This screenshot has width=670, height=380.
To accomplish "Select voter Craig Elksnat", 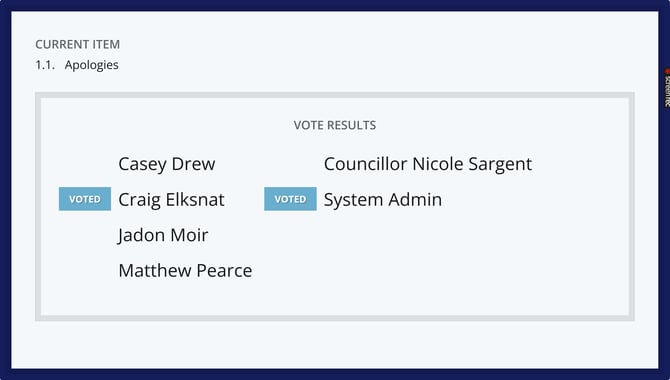I will (171, 200).
